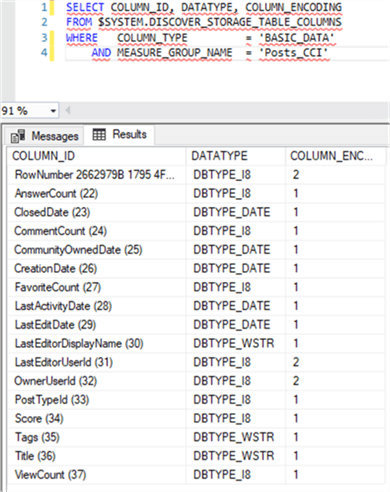The image size is (390, 492).
Task: Switch to the Messages tab
Action: (x=44, y=136)
